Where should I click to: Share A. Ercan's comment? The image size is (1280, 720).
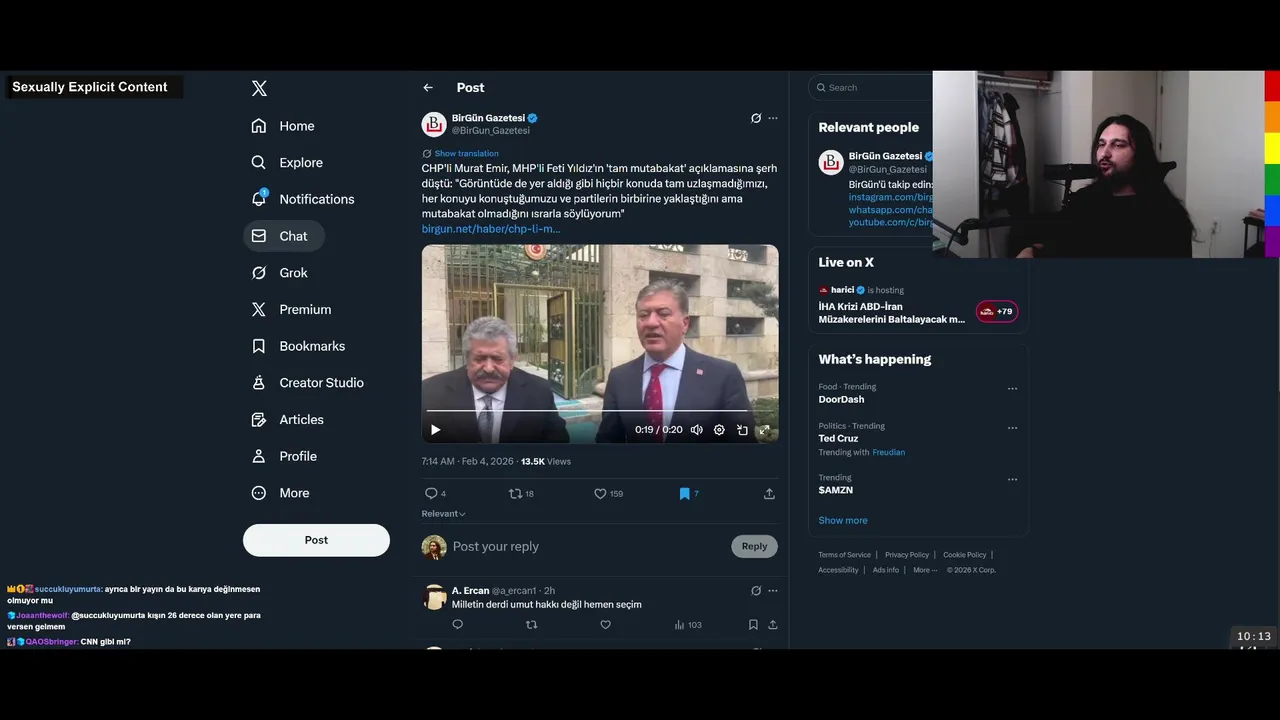tap(772, 624)
